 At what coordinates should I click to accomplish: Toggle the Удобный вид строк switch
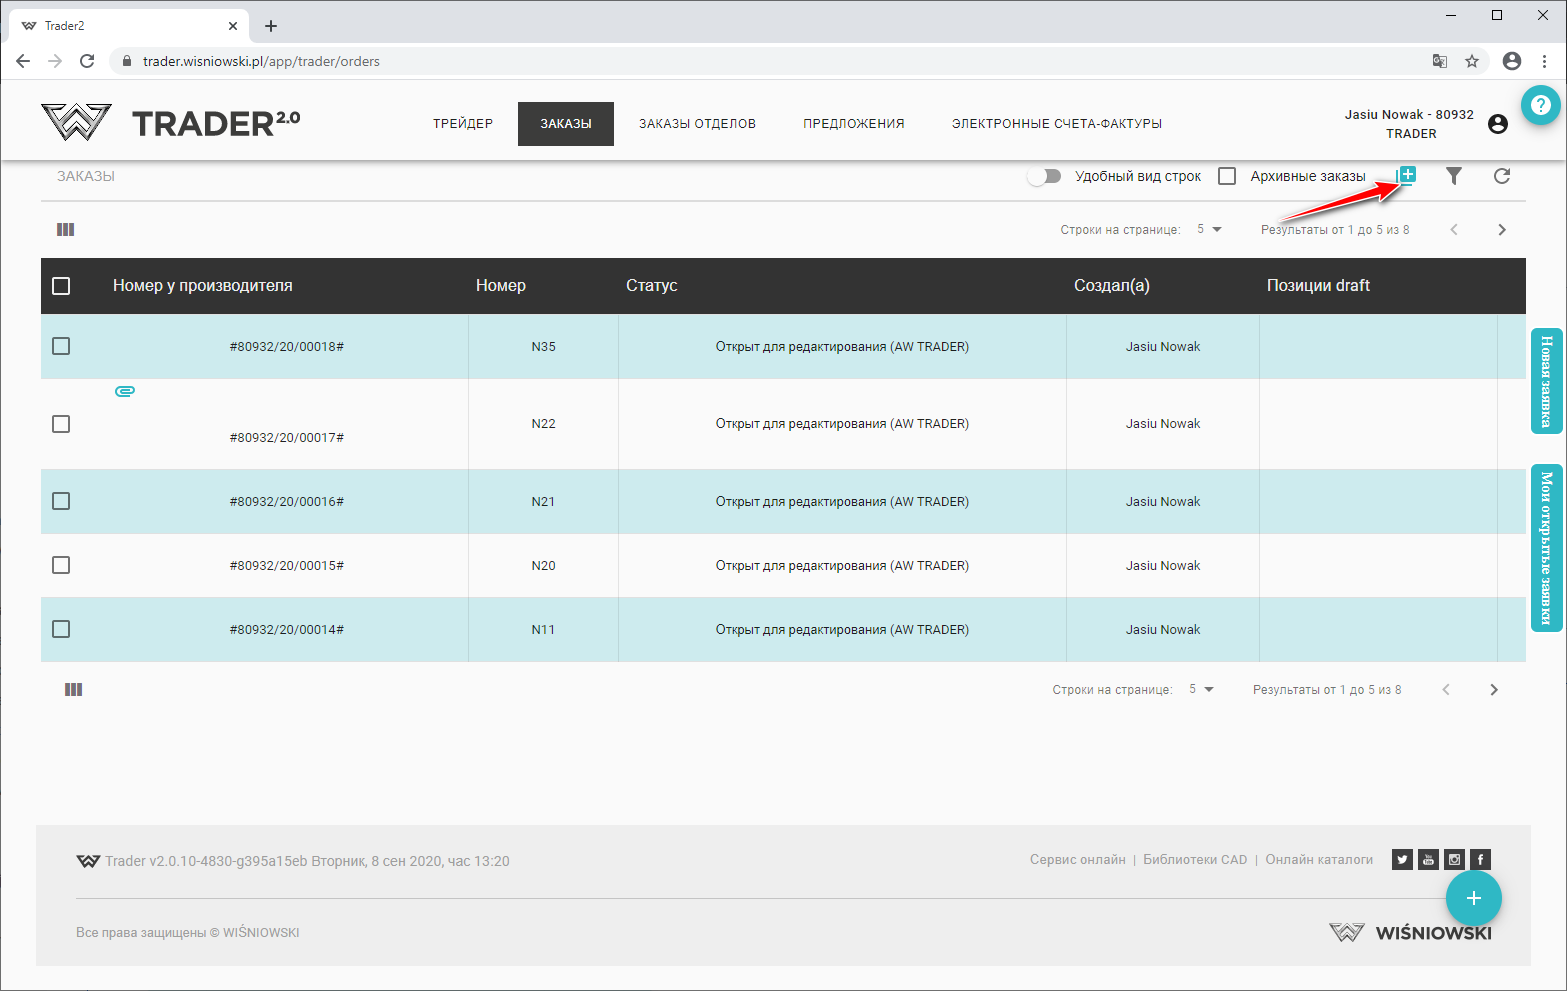coord(1044,176)
